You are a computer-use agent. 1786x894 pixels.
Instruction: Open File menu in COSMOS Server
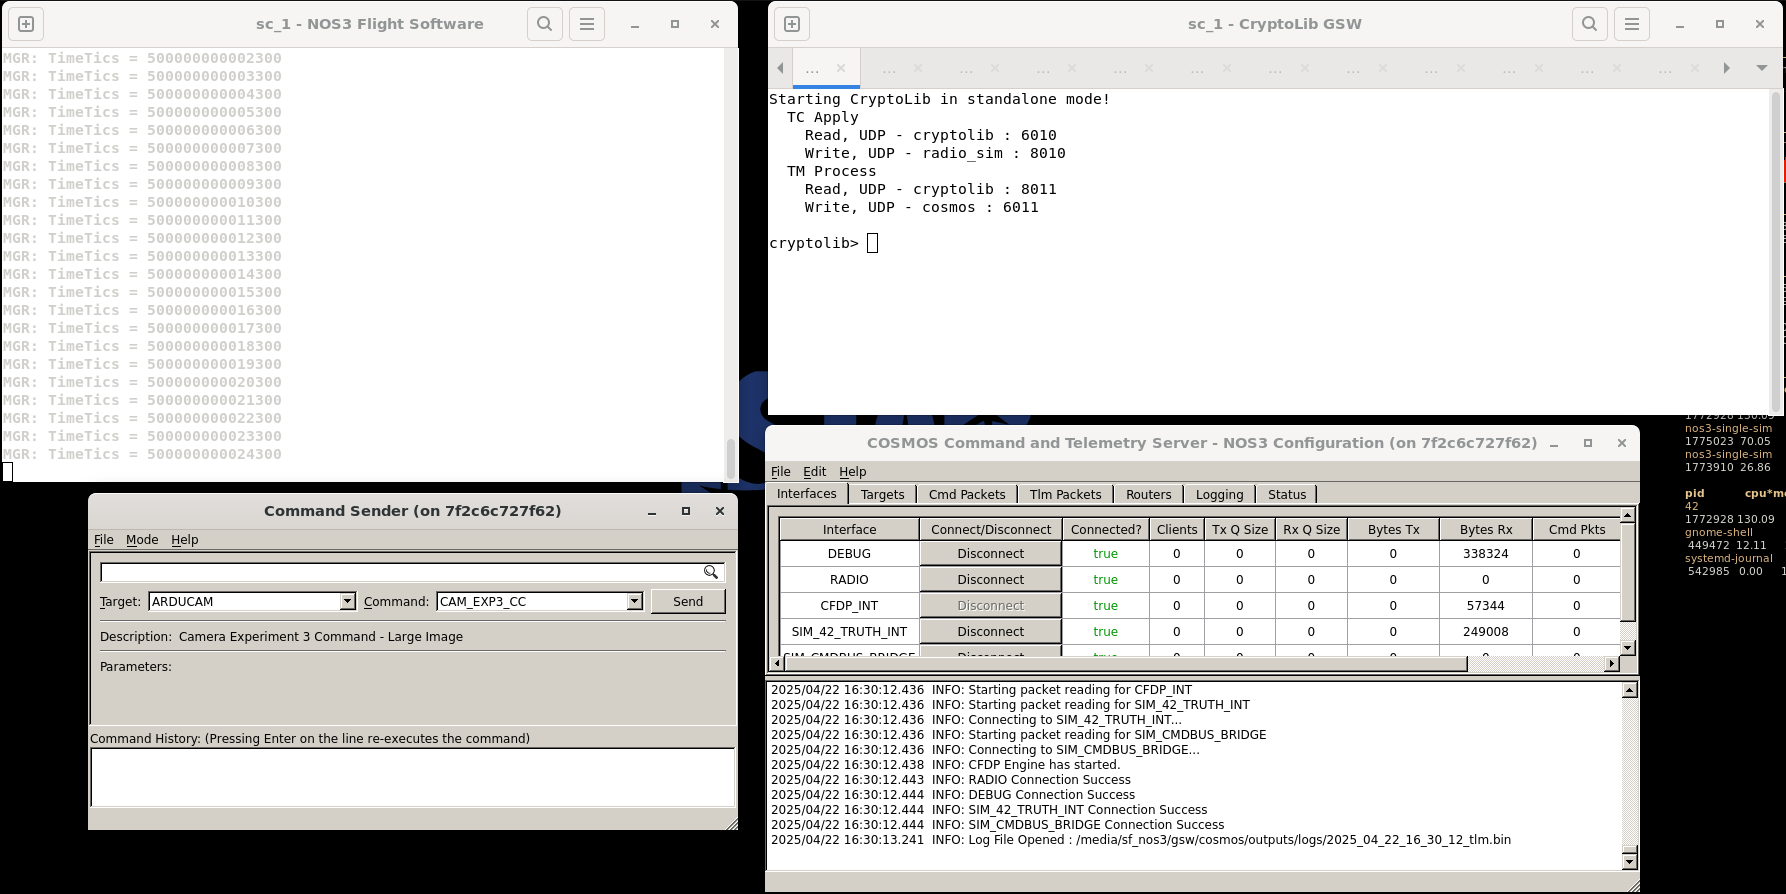coord(781,471)
